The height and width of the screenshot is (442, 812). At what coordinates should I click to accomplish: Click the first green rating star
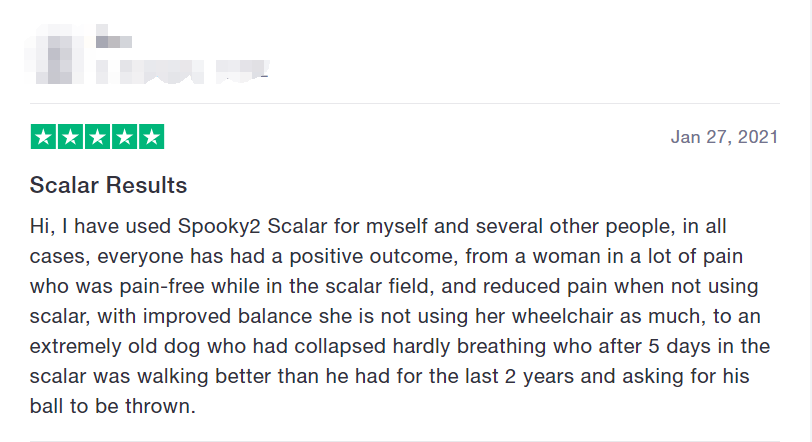pyautogui.click(x=43, y=137)
